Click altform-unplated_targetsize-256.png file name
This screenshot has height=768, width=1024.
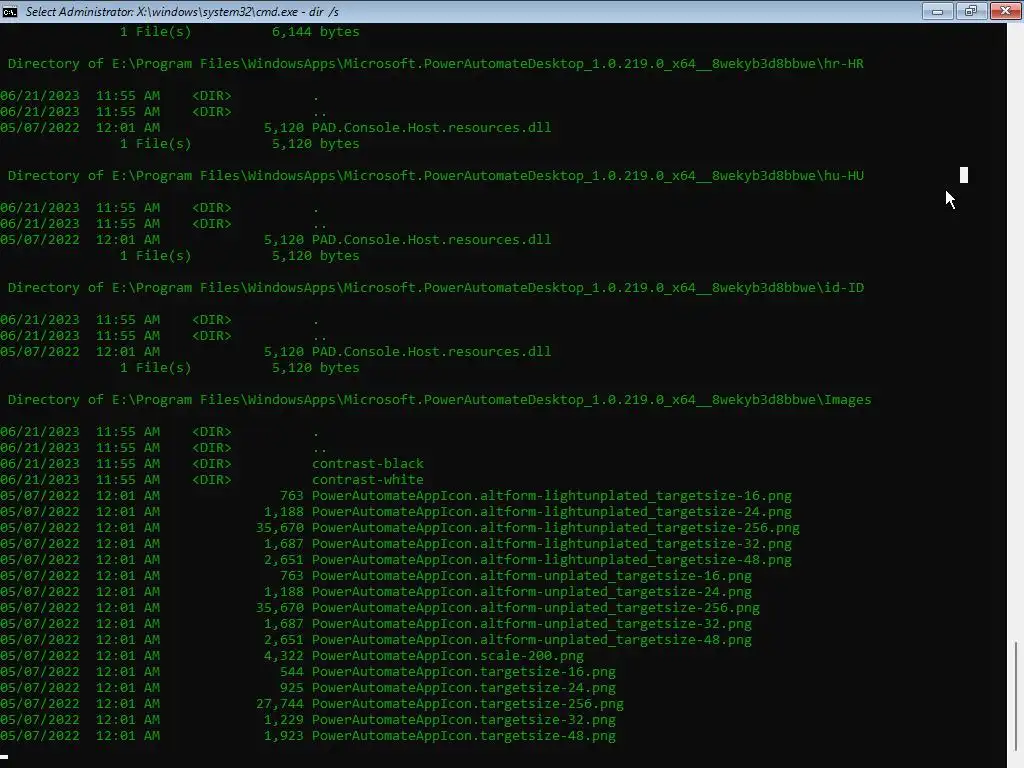click(536, 607)
